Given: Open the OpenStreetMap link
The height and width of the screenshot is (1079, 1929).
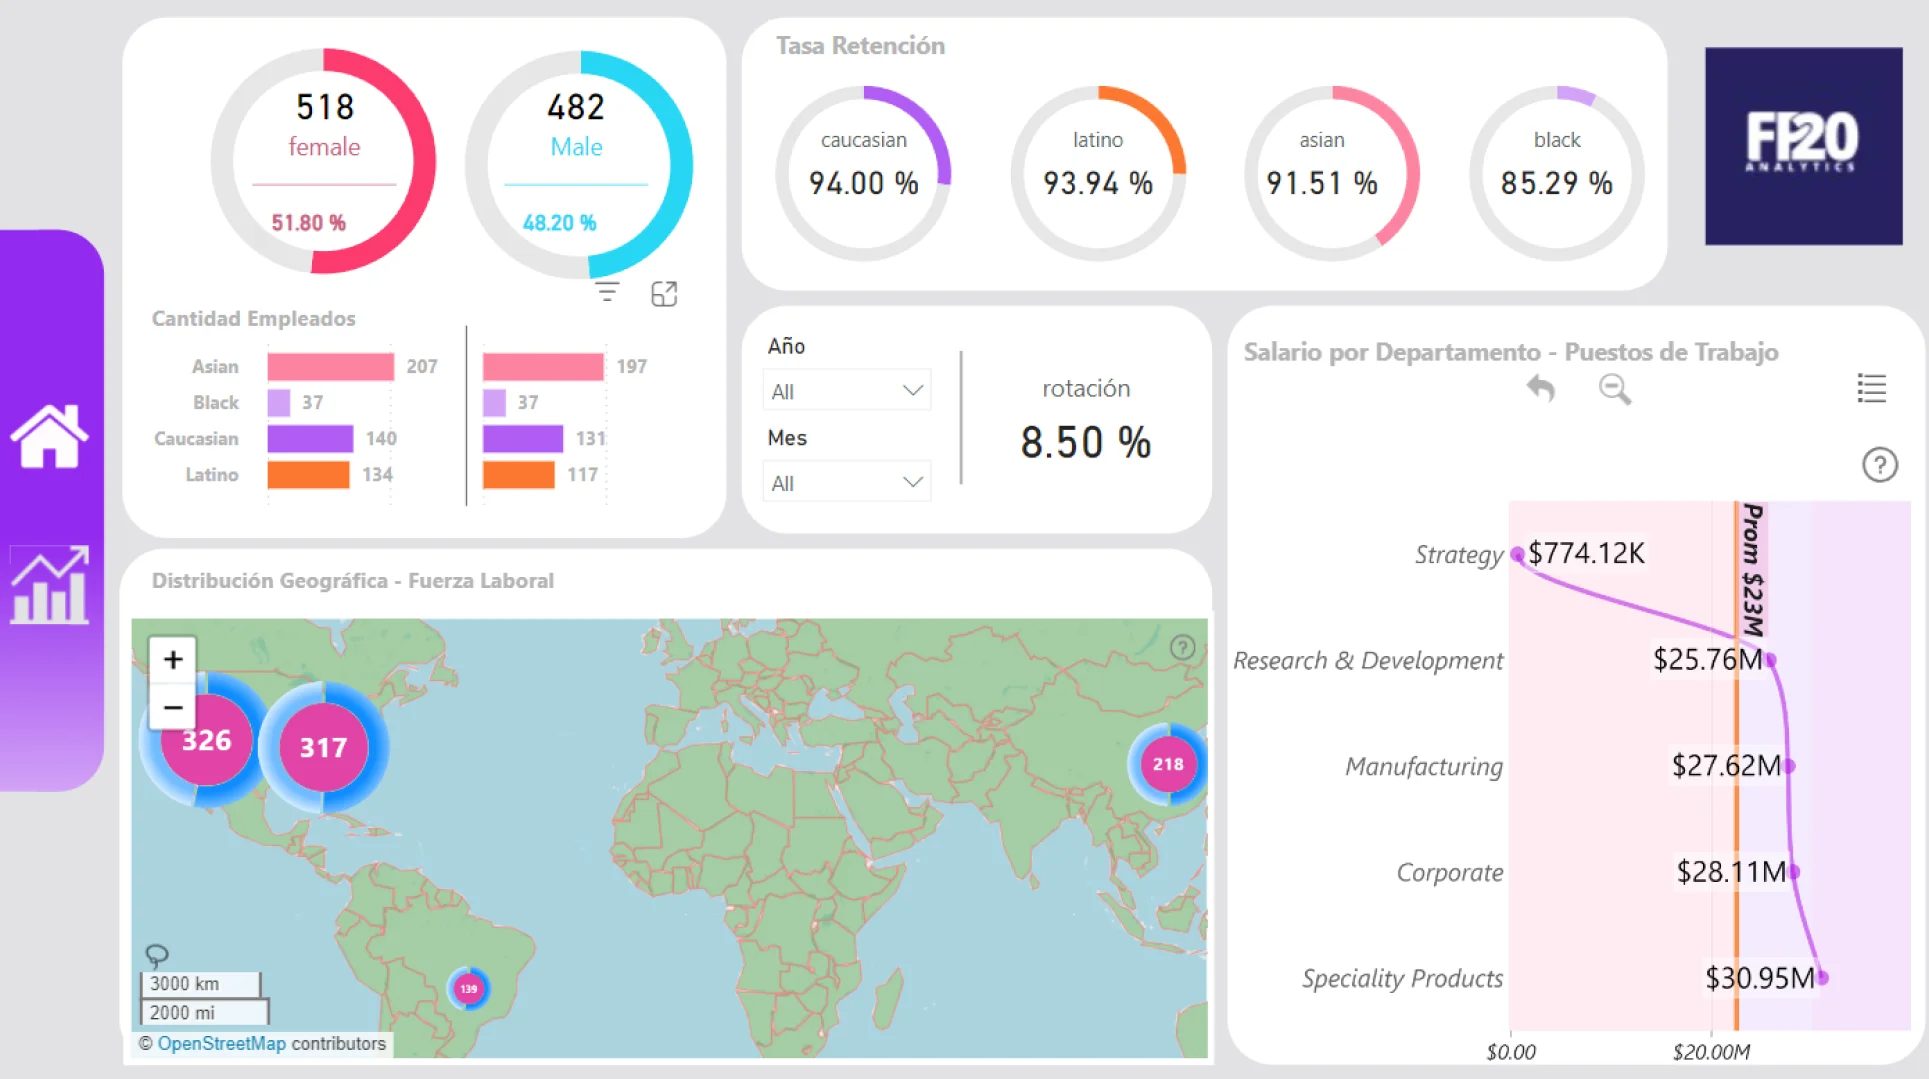Looking at the screenshot, I should point(221,1043).
